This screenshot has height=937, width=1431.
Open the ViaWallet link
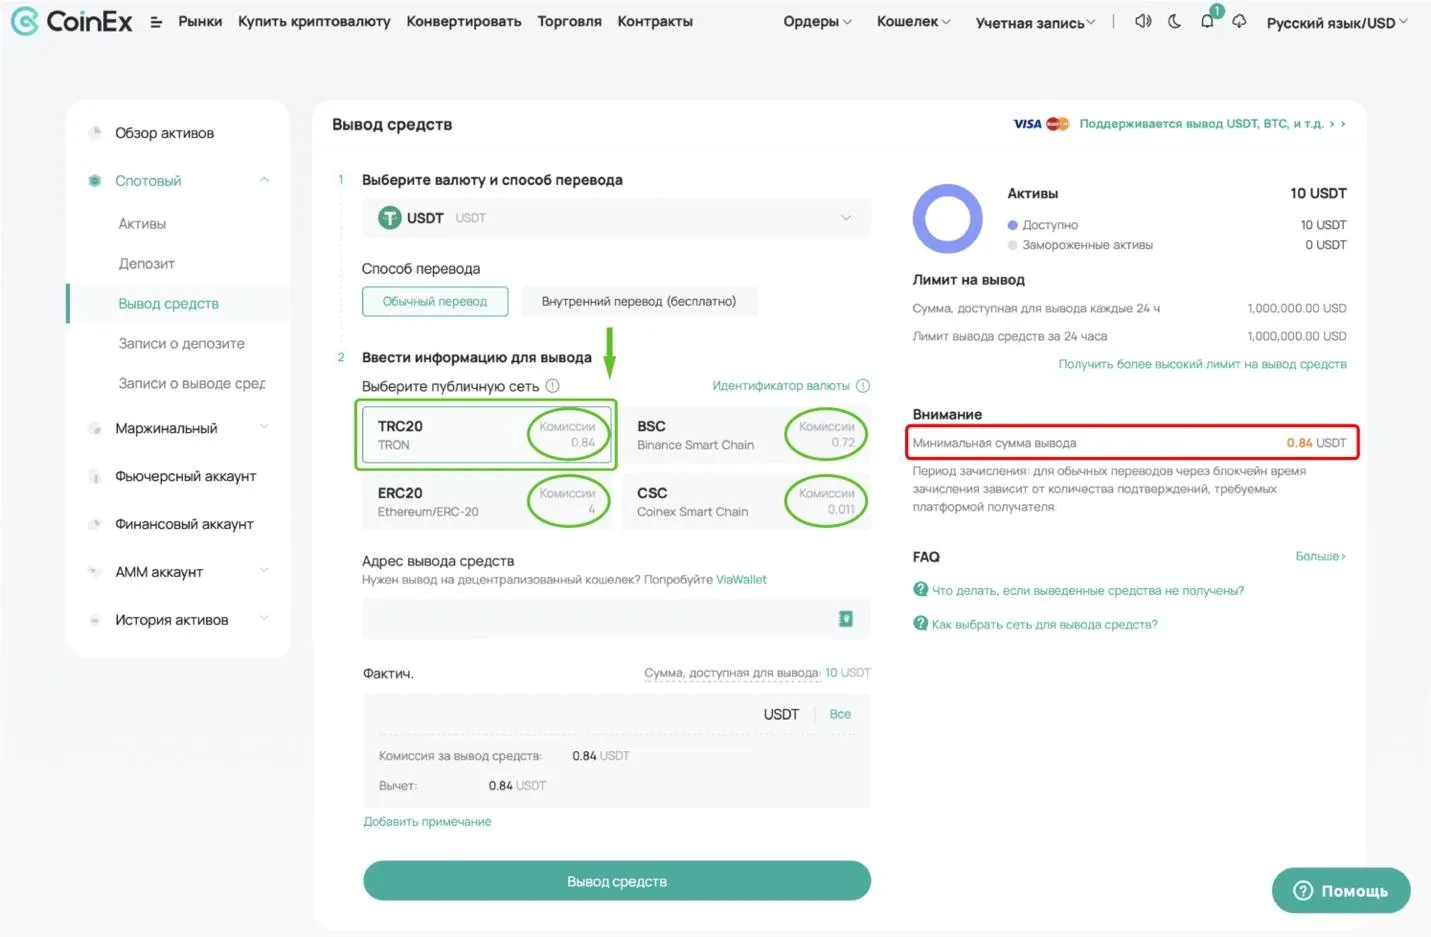(741, 580)
